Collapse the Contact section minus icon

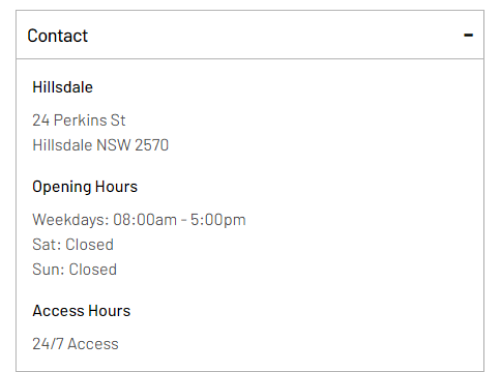(x=468, y=35)
